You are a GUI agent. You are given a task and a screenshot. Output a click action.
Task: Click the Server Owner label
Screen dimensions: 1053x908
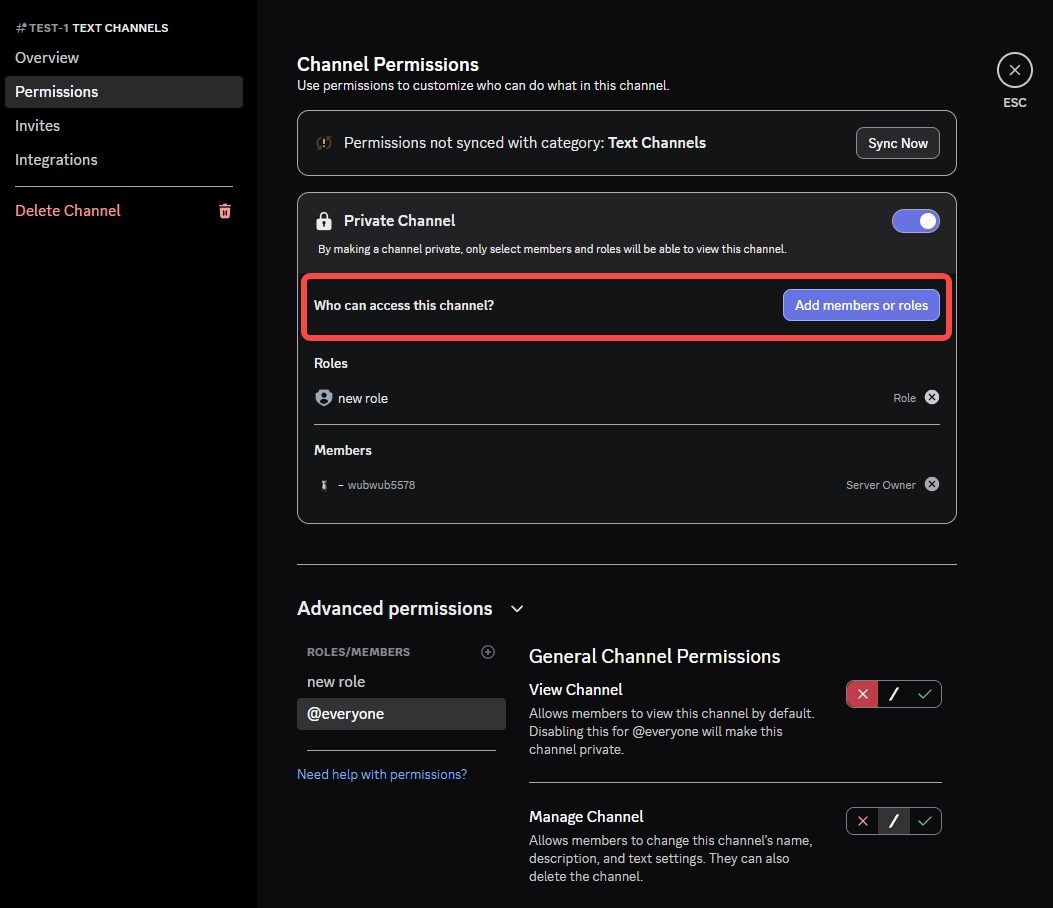point(880,485)
